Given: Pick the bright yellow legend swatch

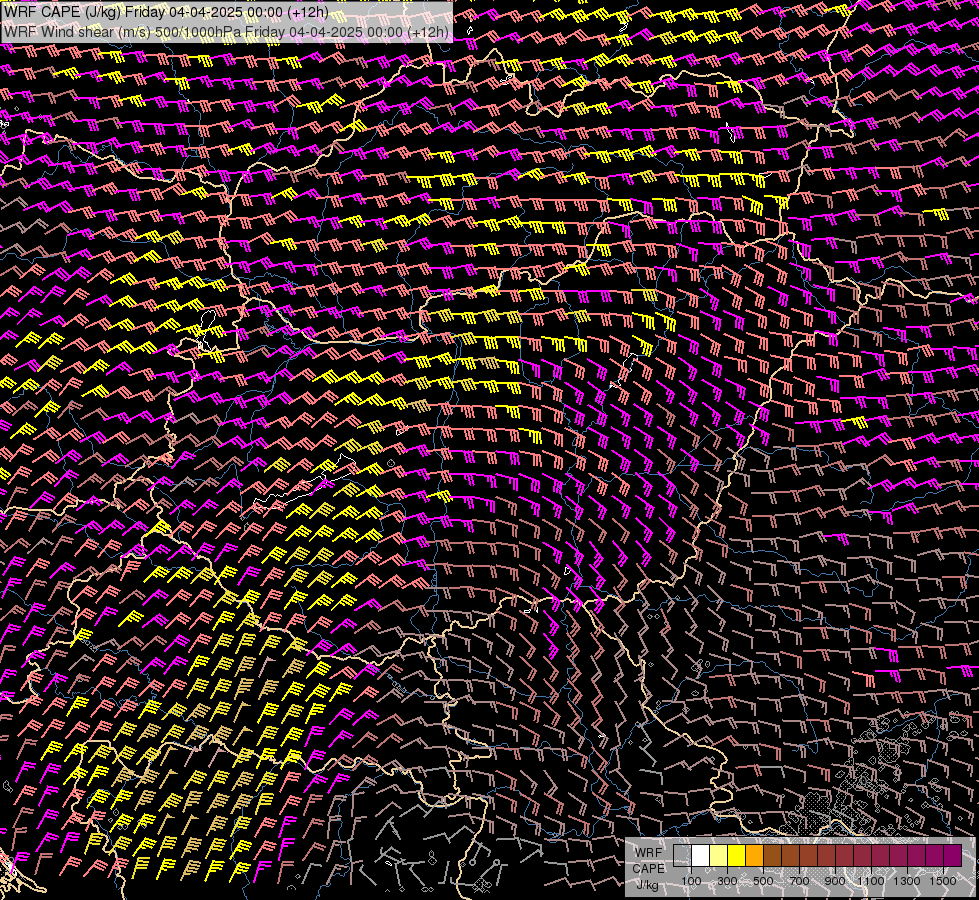Looking at the screenshot, I should pos(736,855).
